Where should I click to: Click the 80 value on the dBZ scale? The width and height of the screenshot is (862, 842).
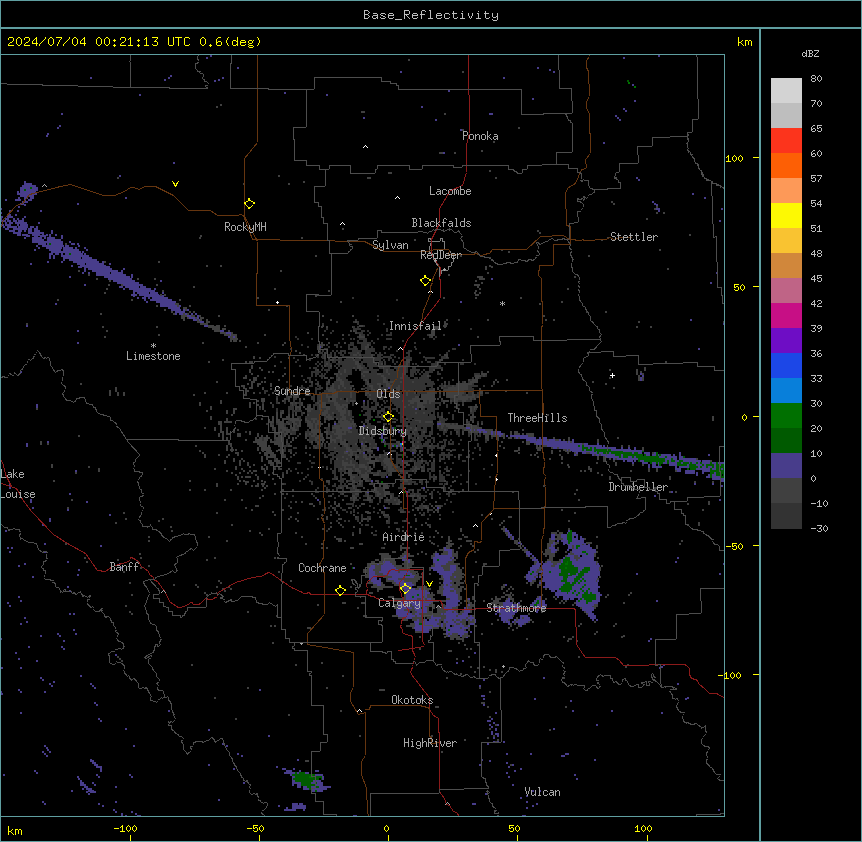point(816,79)
